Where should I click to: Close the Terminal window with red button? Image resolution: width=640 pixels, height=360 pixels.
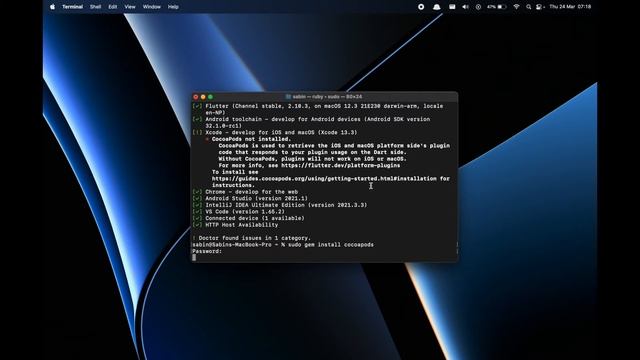(x=196, y=97)
